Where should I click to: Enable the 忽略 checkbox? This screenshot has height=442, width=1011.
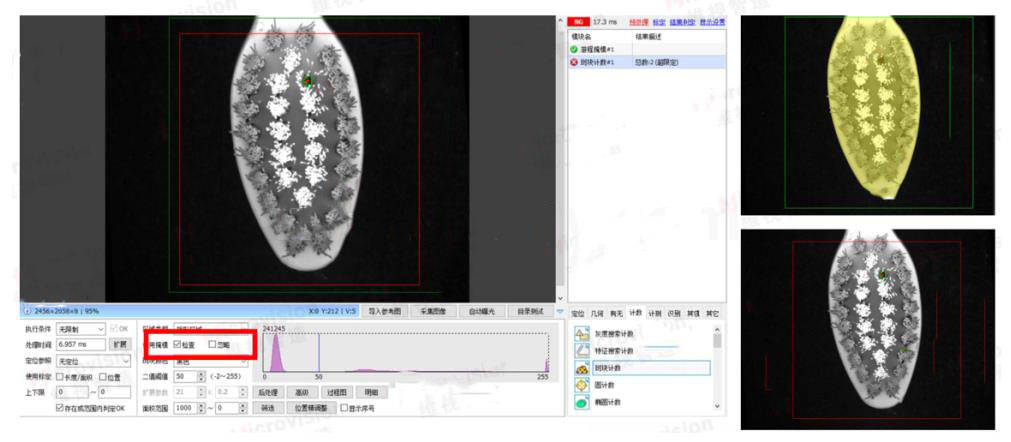[x=212, y=345]
